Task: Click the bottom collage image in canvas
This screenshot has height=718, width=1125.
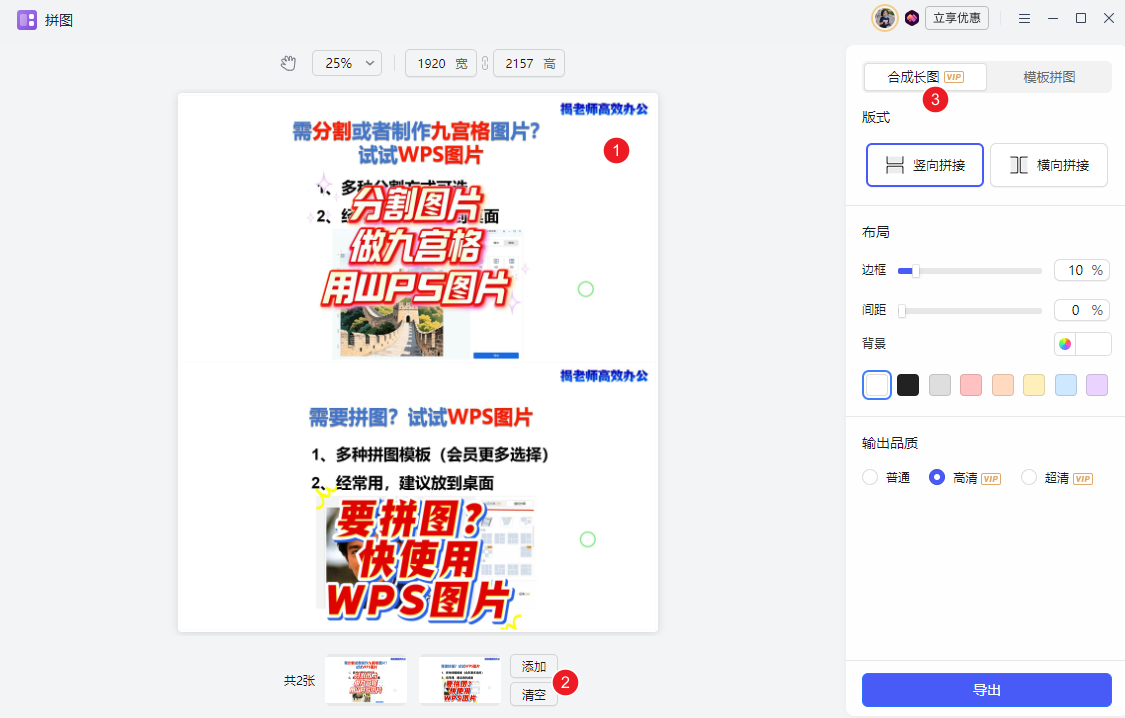Action: [x=418, y=497]
